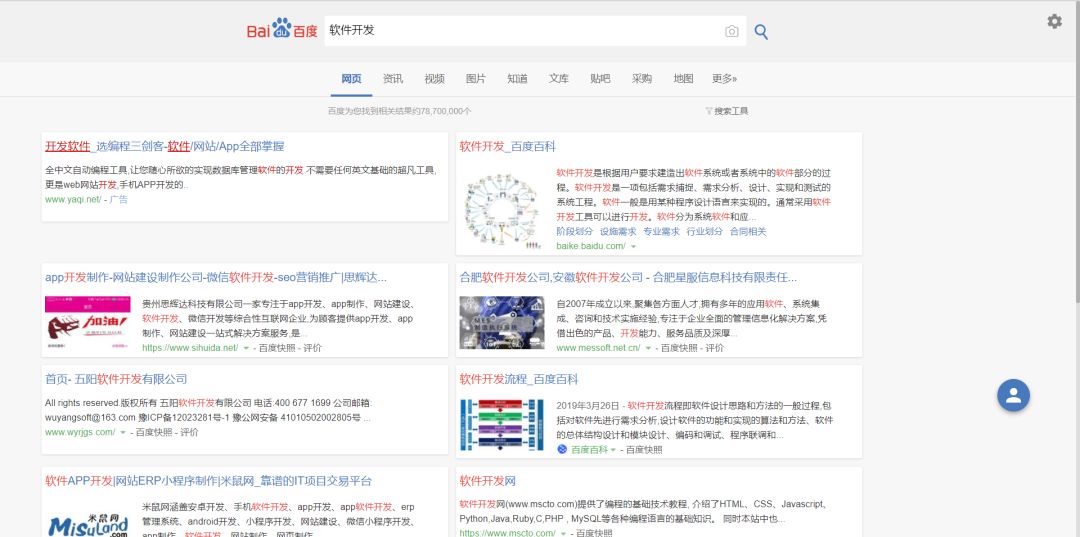Open the 图片 tab
The height and width of the screenshot is (537, 1080).
pos(475,79)
